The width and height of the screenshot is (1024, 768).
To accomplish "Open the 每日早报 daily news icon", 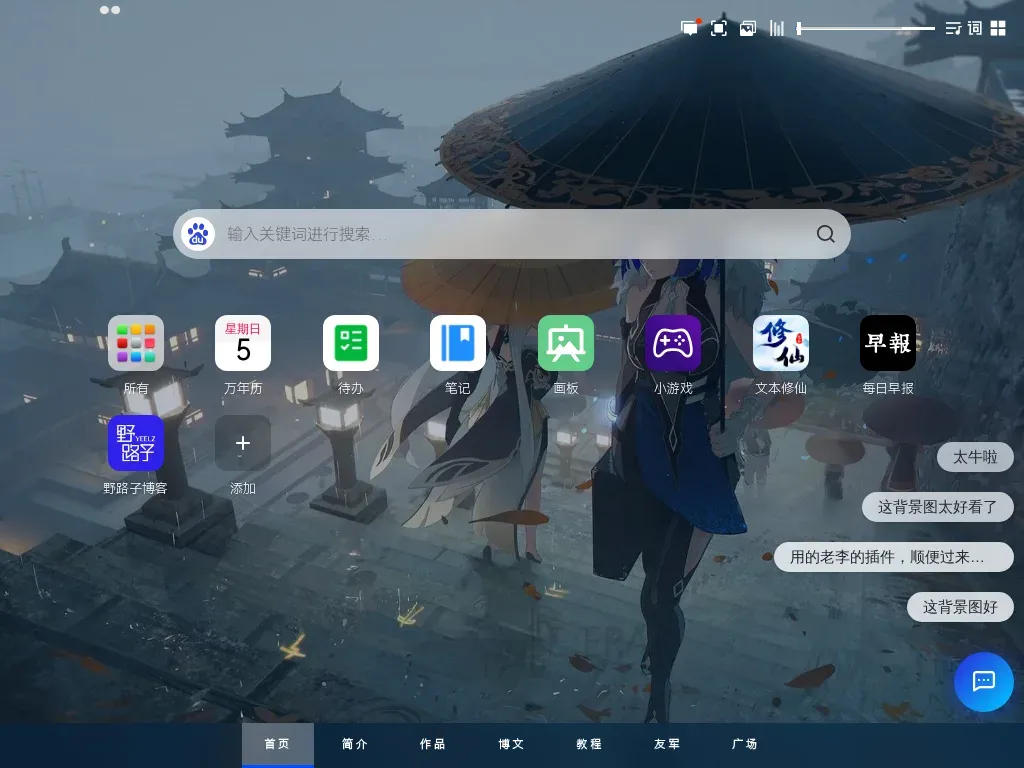I will [x=888, y=343].
